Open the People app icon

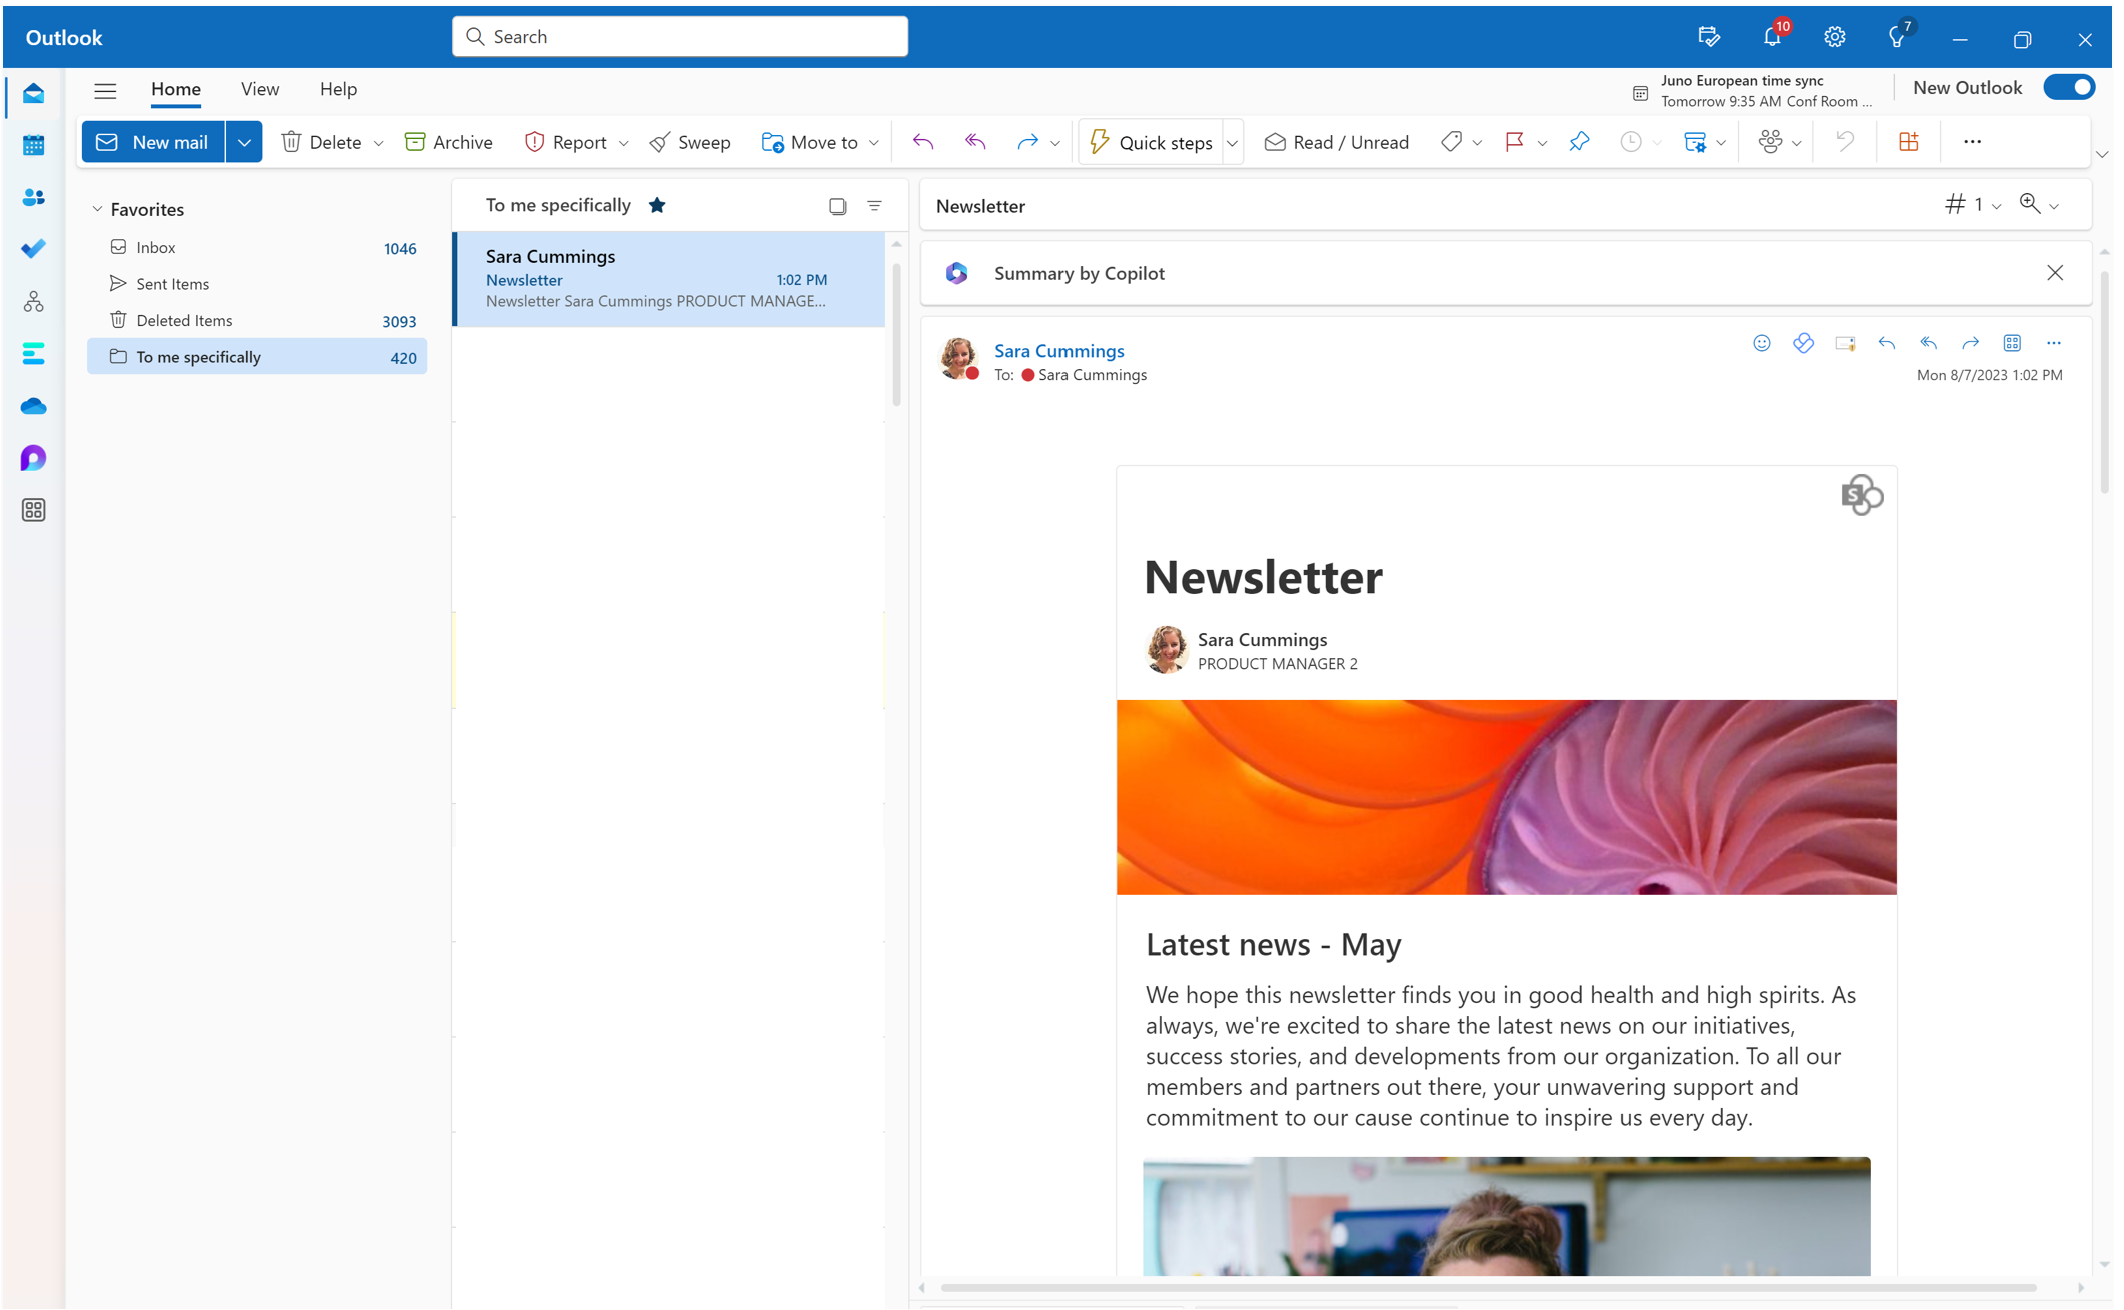33,197
